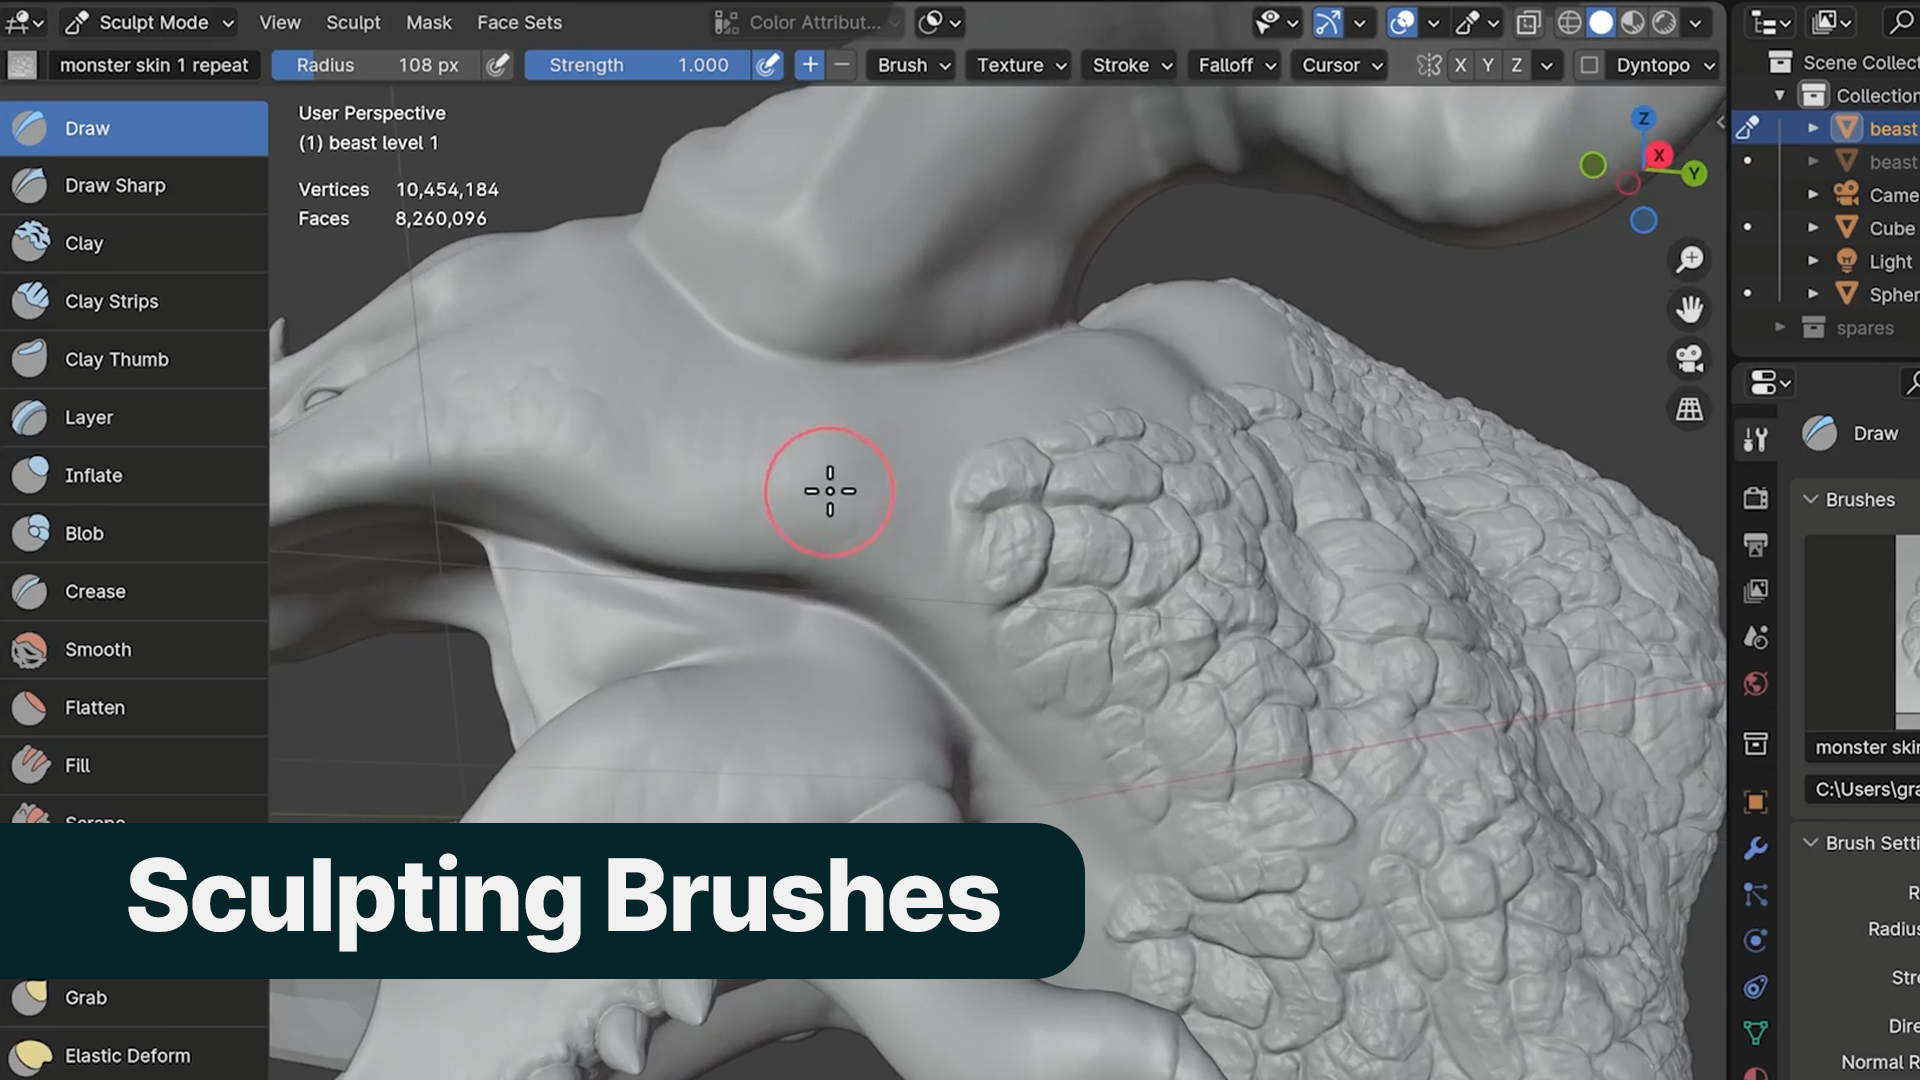Select the Fill brush

(x=134, y=766)
